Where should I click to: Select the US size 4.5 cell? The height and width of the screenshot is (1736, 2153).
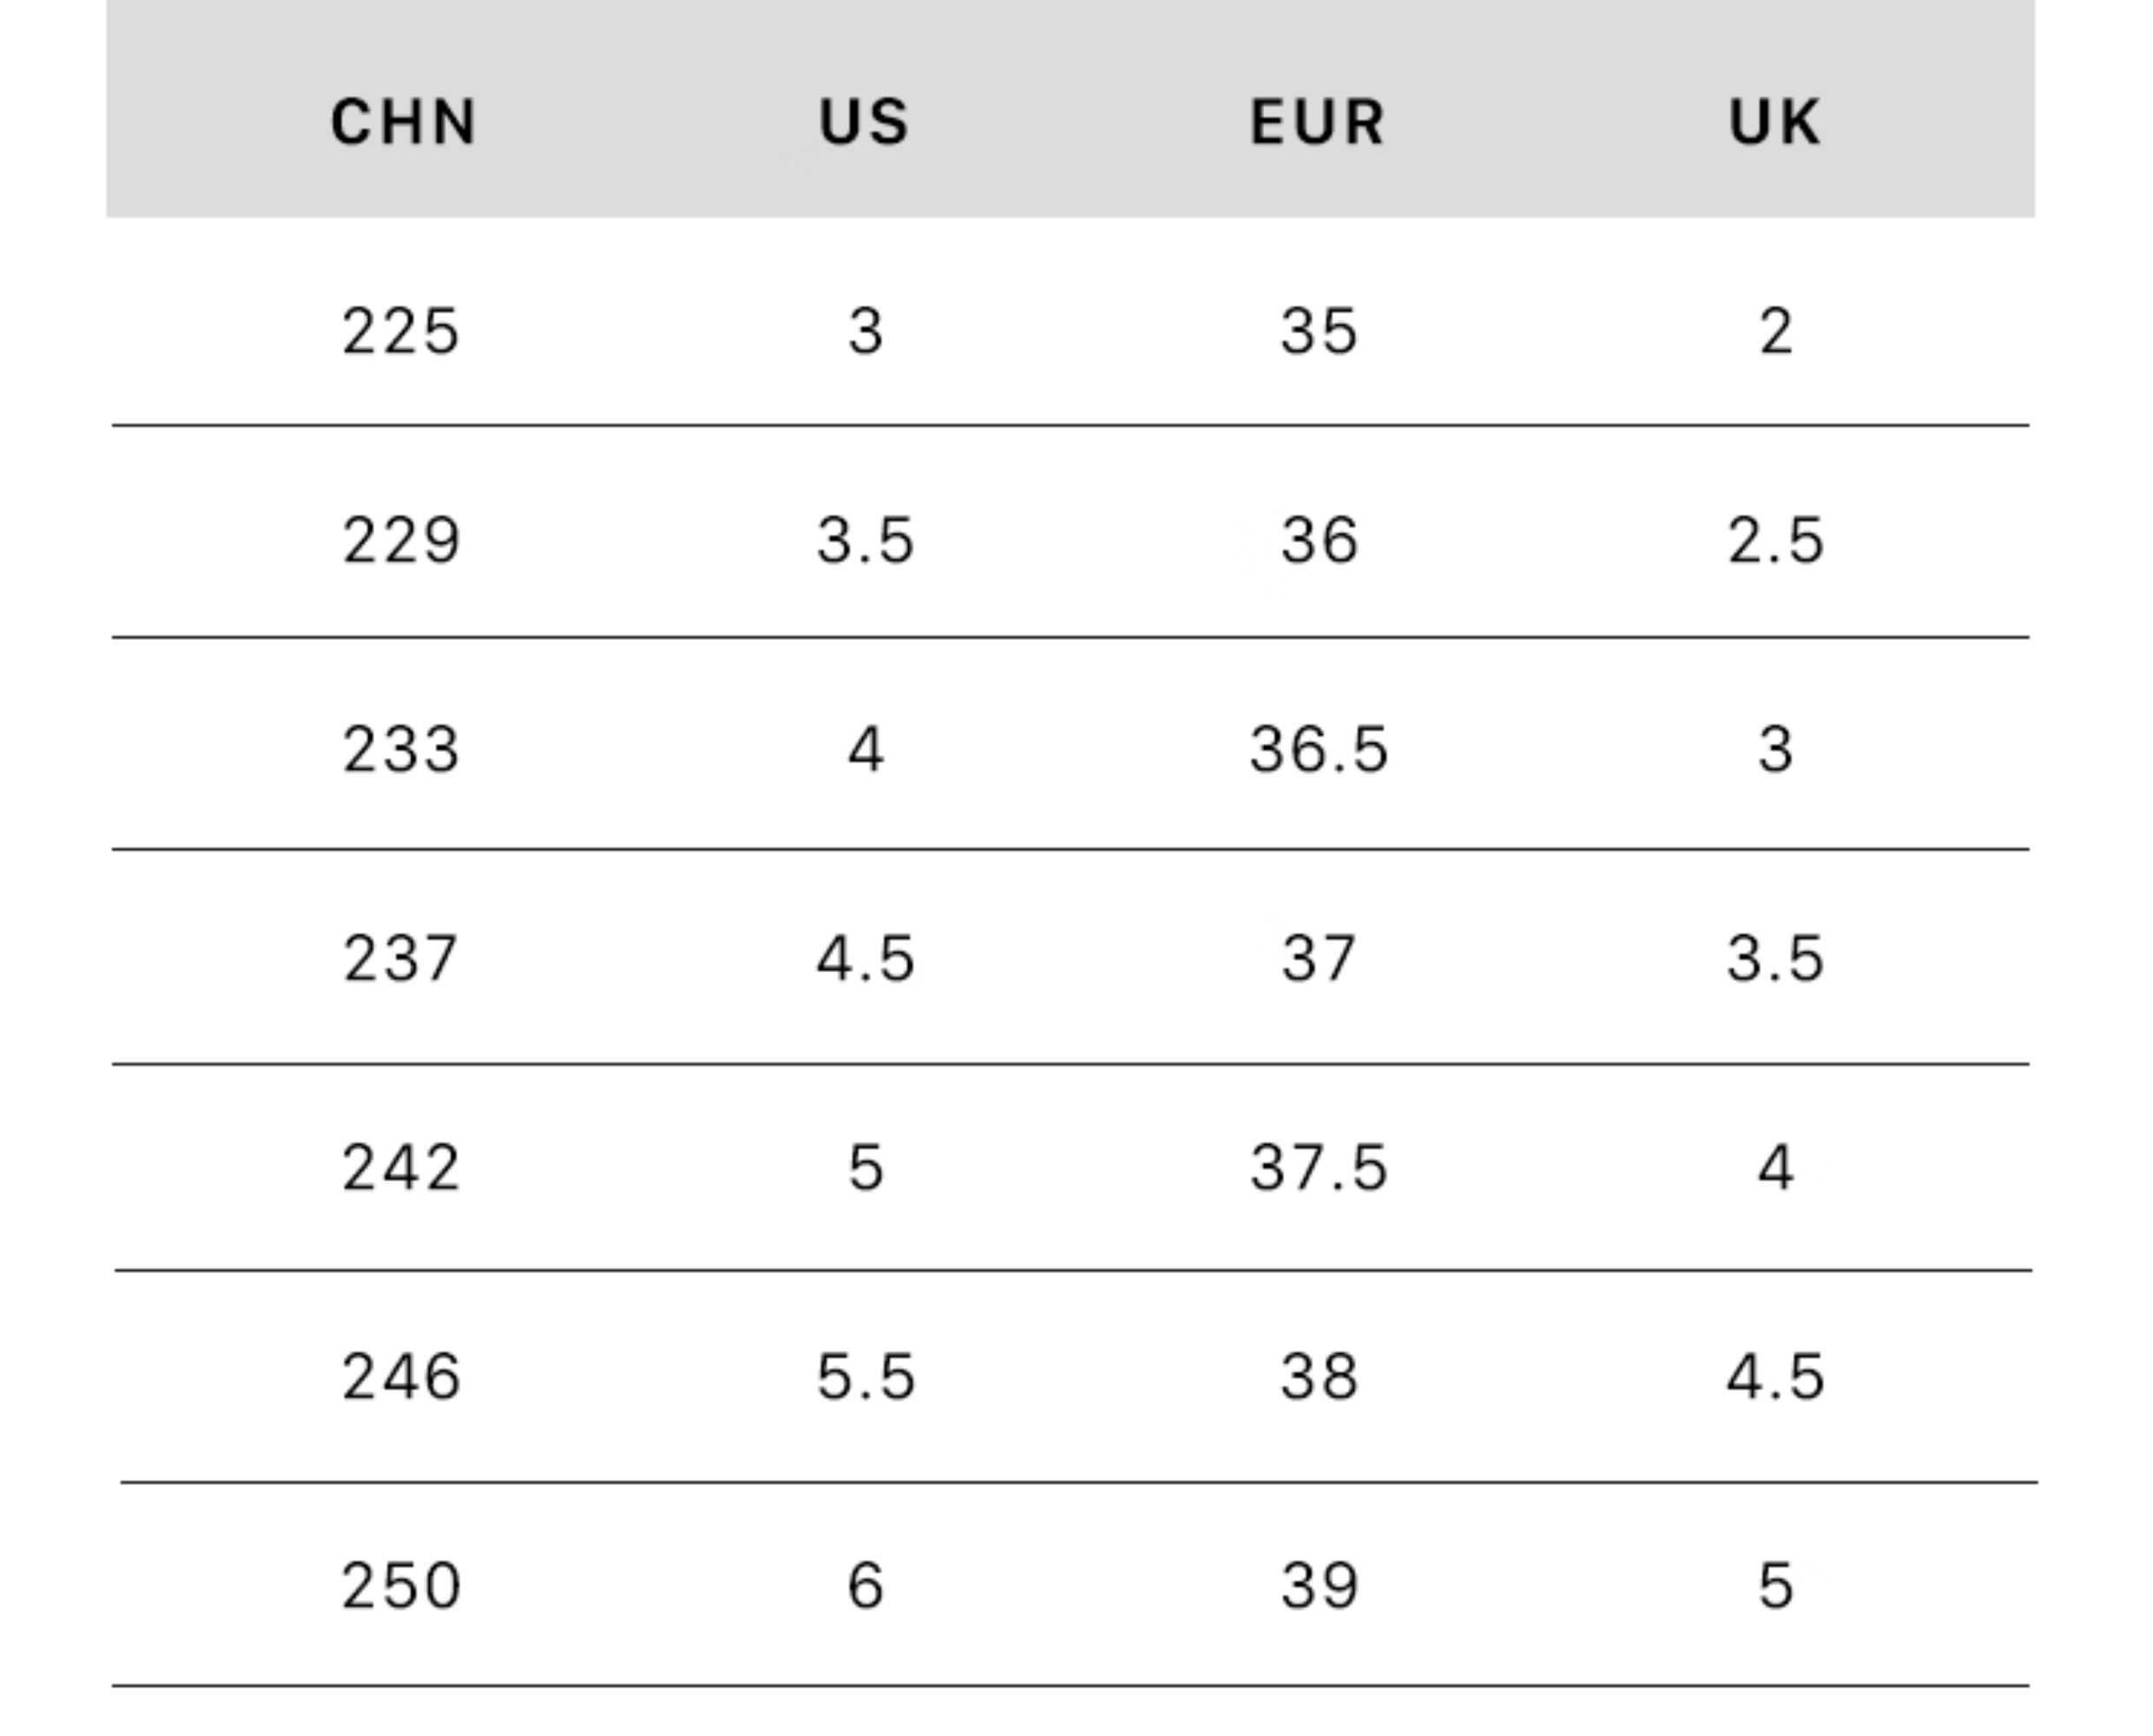pyautogui.click(x=865, y=958)
